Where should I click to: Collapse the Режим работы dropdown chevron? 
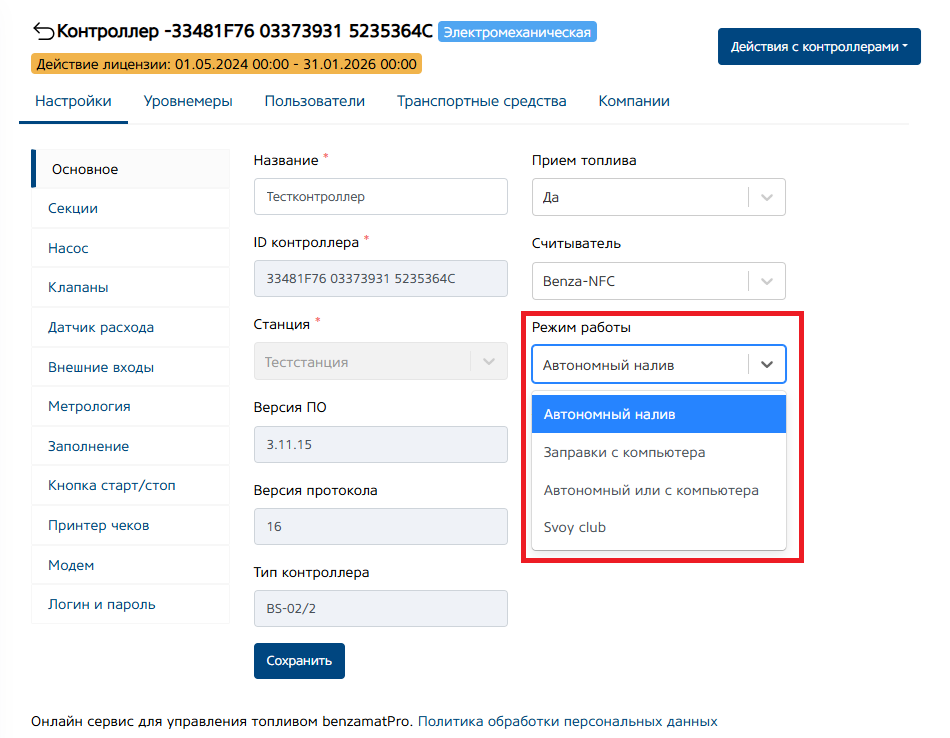point(767,365)
